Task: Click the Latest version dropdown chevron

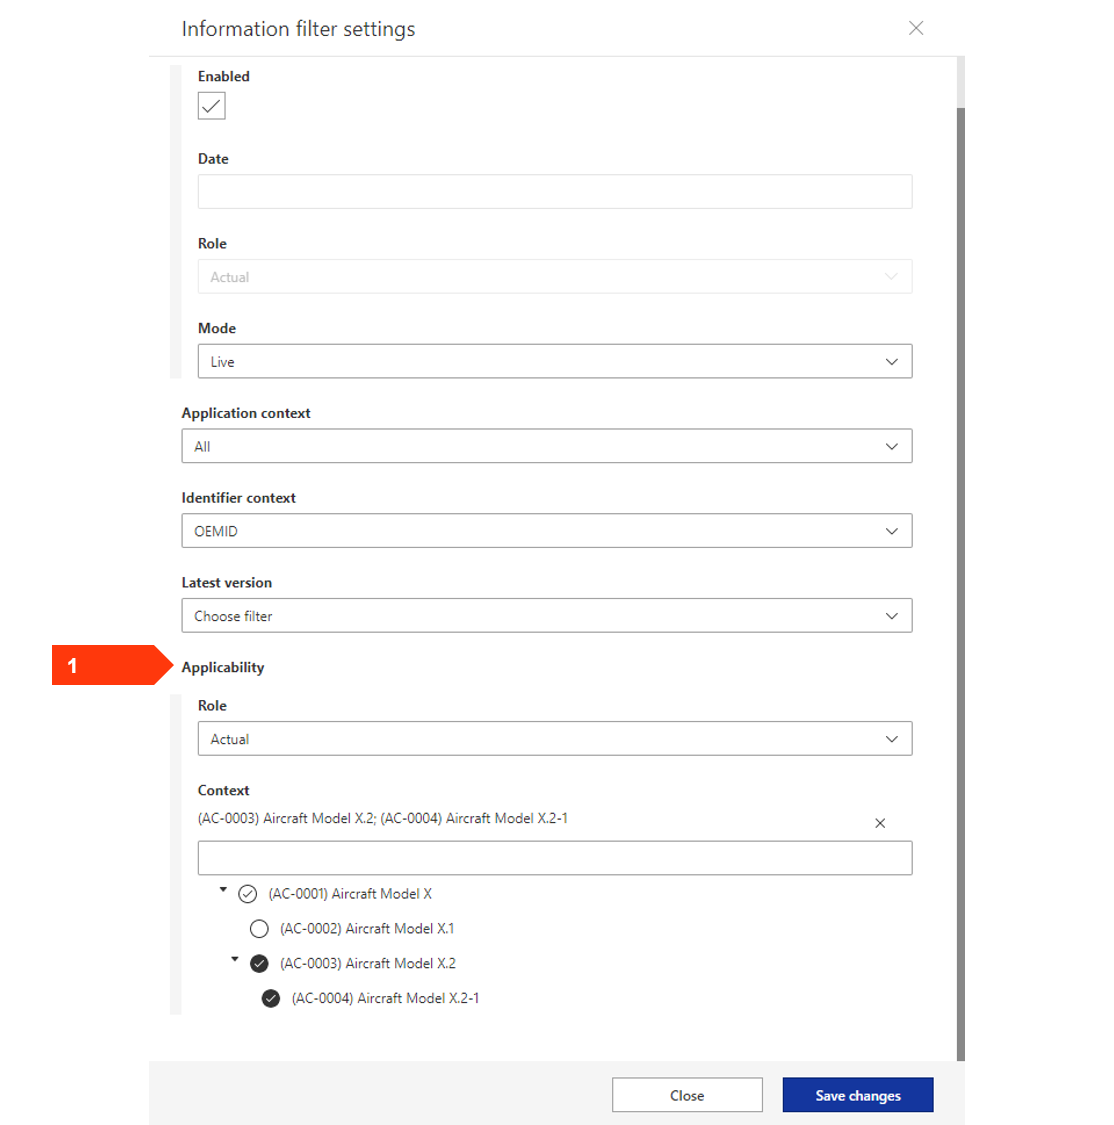Action: tap(891, 615)
